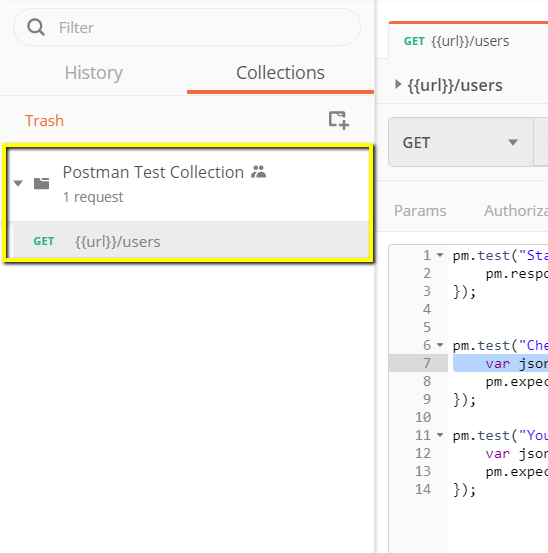
Task: Fold code block at line 11
Action: 440,434
